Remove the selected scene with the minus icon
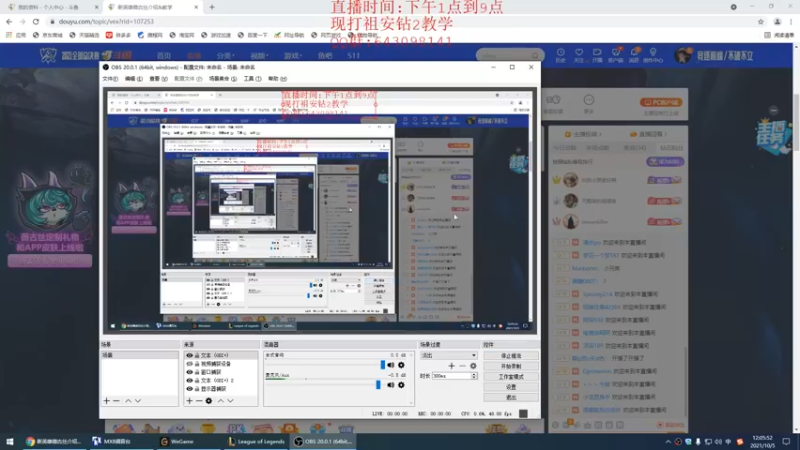This screenshot has width=800, height=450. tap(116, 401)
